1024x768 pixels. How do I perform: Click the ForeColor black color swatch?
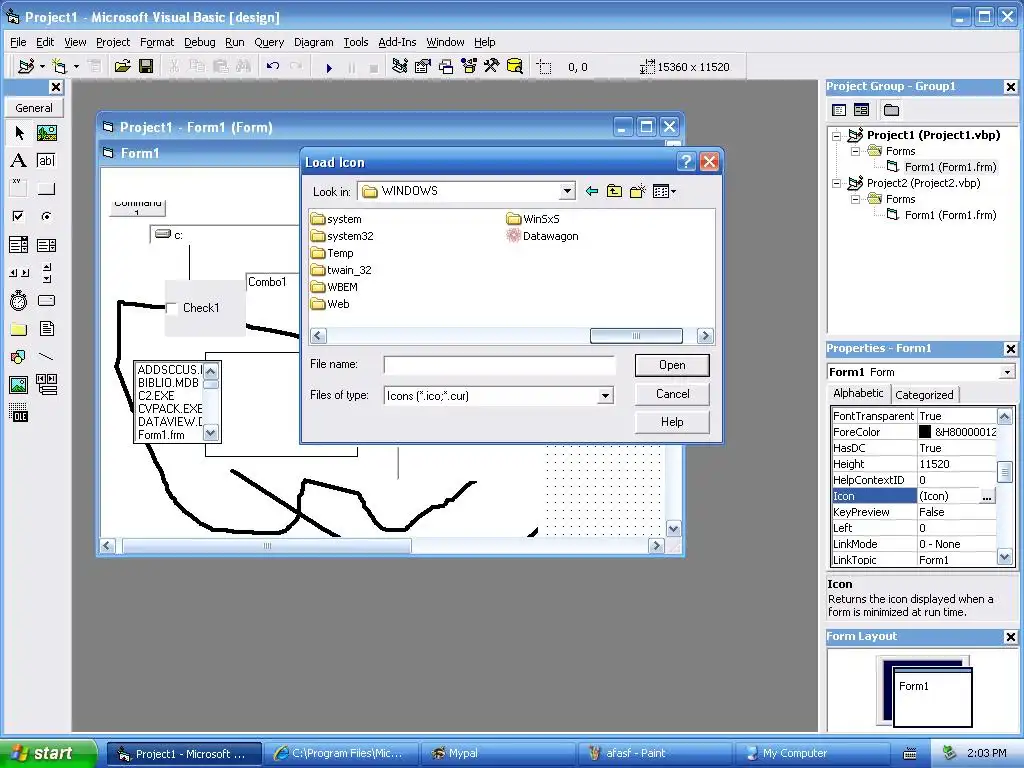pyautogui.click(x=925, y=432)
